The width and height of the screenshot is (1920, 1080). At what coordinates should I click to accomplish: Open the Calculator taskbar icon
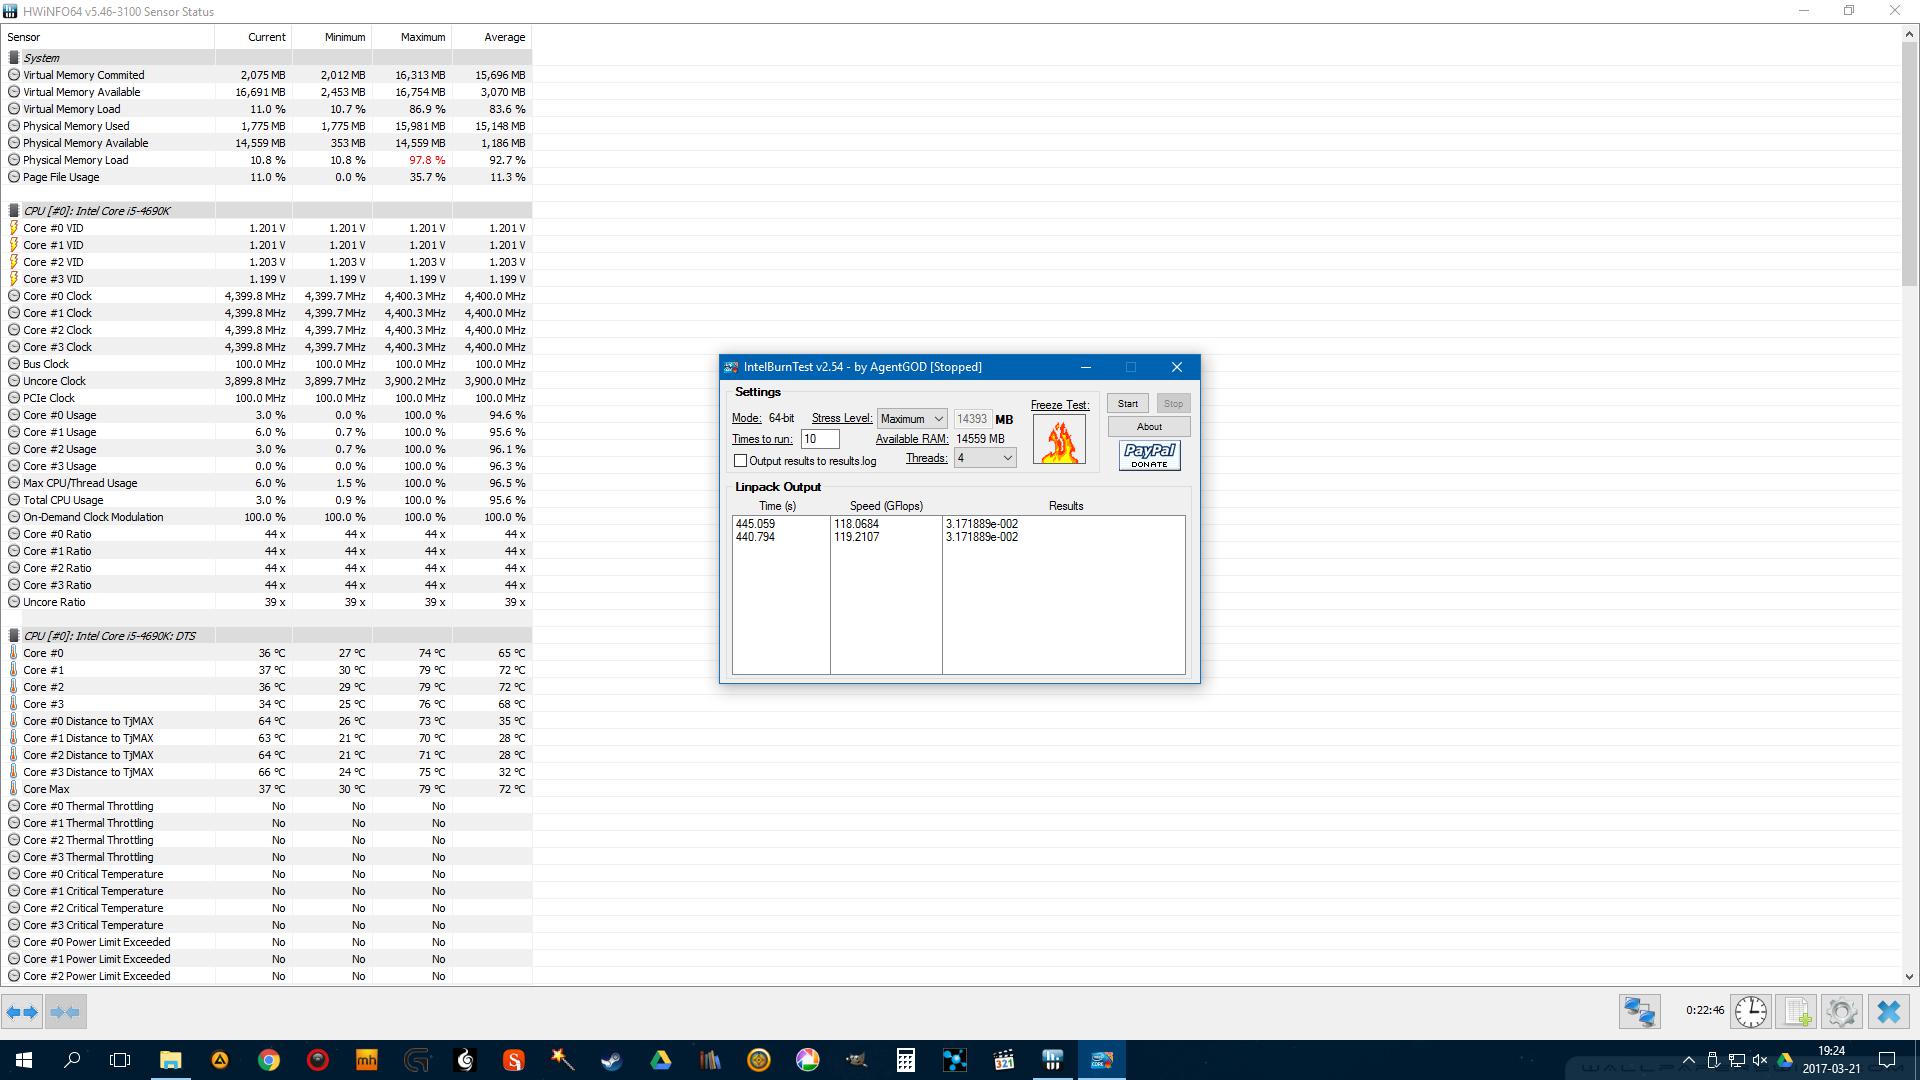[x=905, y=1060]
